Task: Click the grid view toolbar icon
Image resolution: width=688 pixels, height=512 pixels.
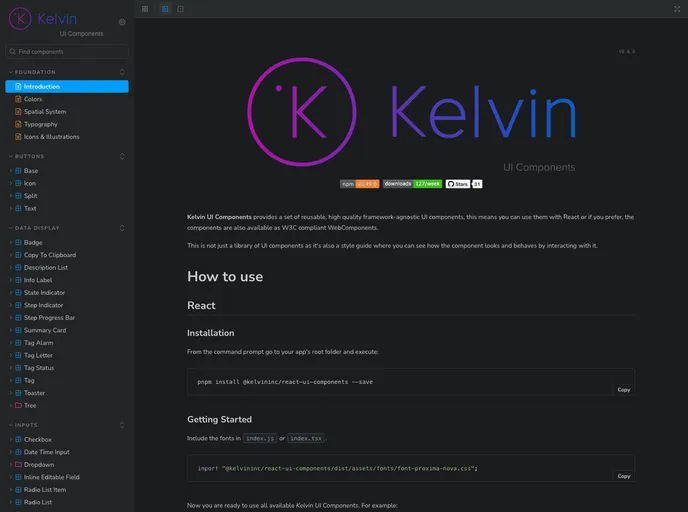Action: [x=145, y=9]
